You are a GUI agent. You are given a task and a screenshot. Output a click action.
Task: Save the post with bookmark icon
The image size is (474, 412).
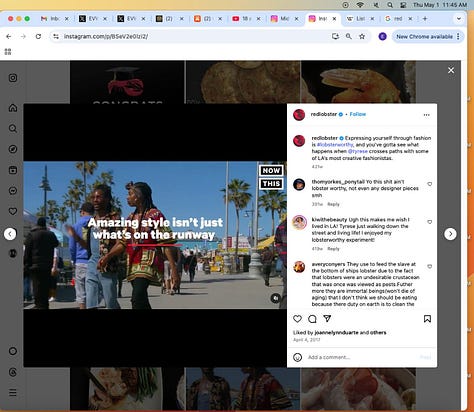[427, 319]
